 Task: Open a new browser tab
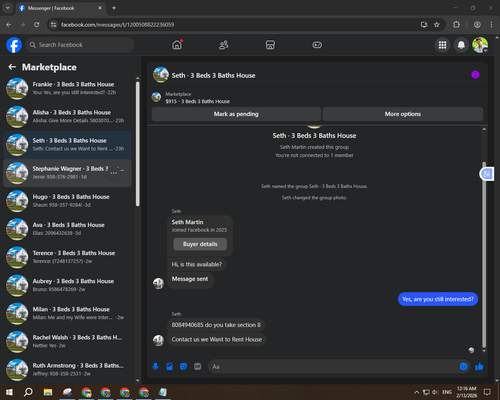(x=114, y=8)
